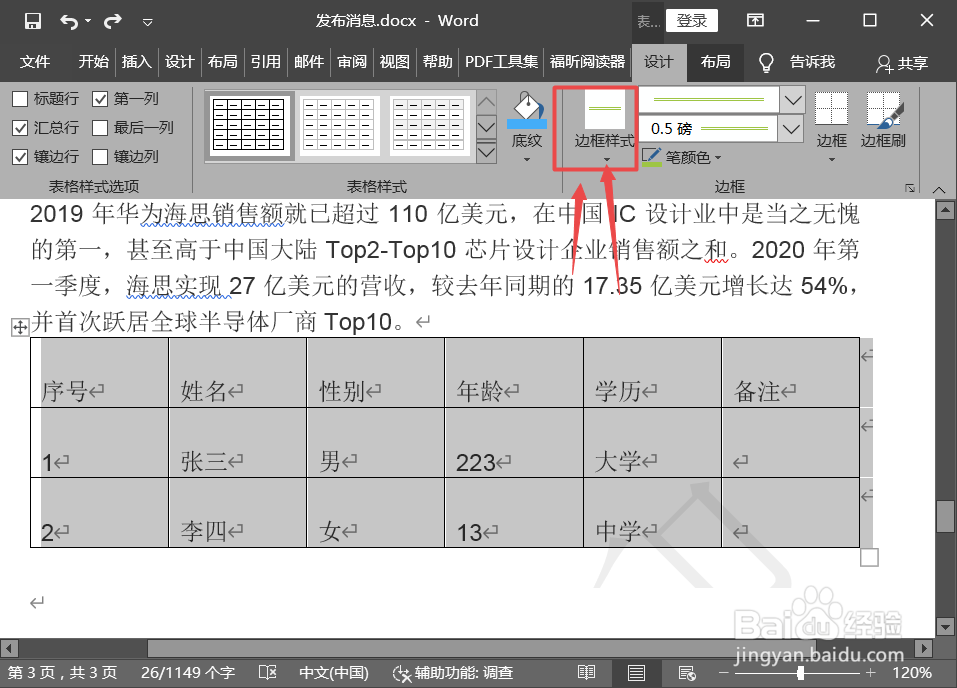Click the 登录 sign-in button
This screenshot has width=957, height=688.
(692, 21)
